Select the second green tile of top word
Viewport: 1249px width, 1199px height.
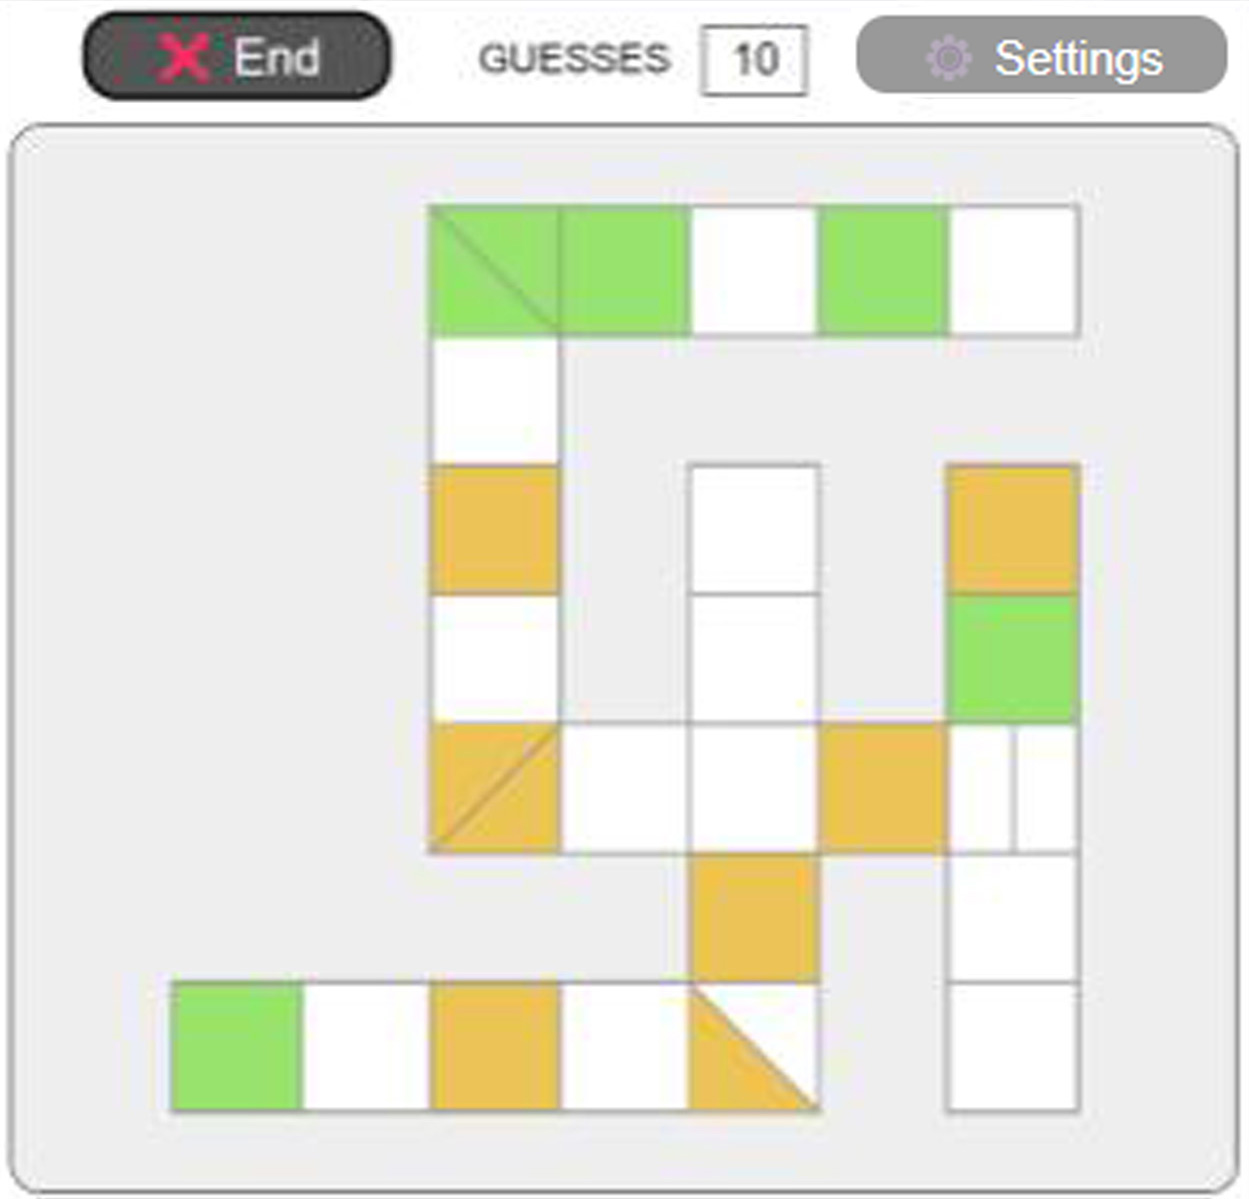coord(624,270)
